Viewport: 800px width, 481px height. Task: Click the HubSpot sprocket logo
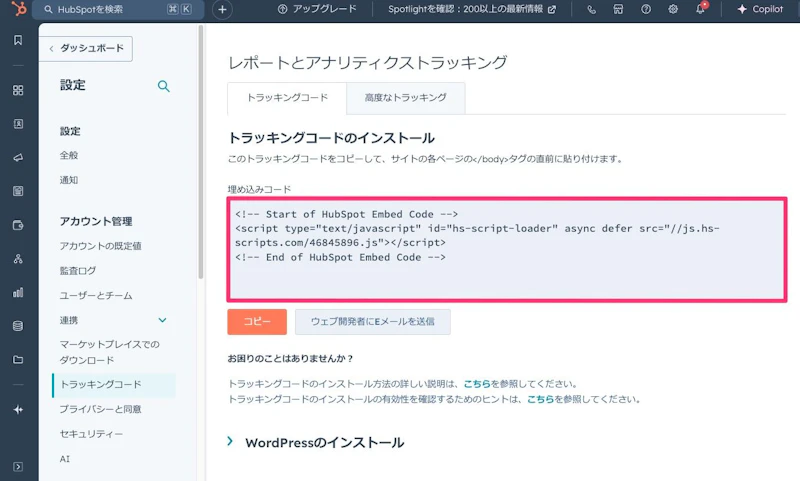(x=18, y=8)
